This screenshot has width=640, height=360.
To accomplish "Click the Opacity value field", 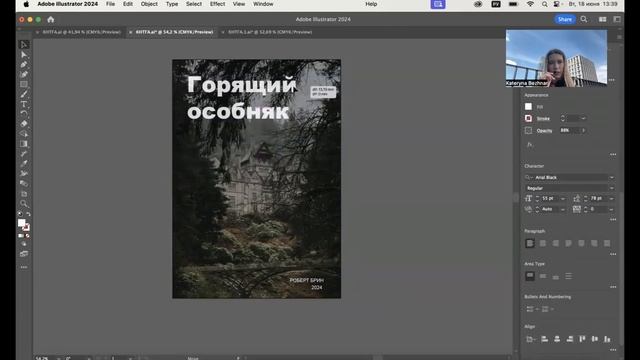I will [569, 130].
